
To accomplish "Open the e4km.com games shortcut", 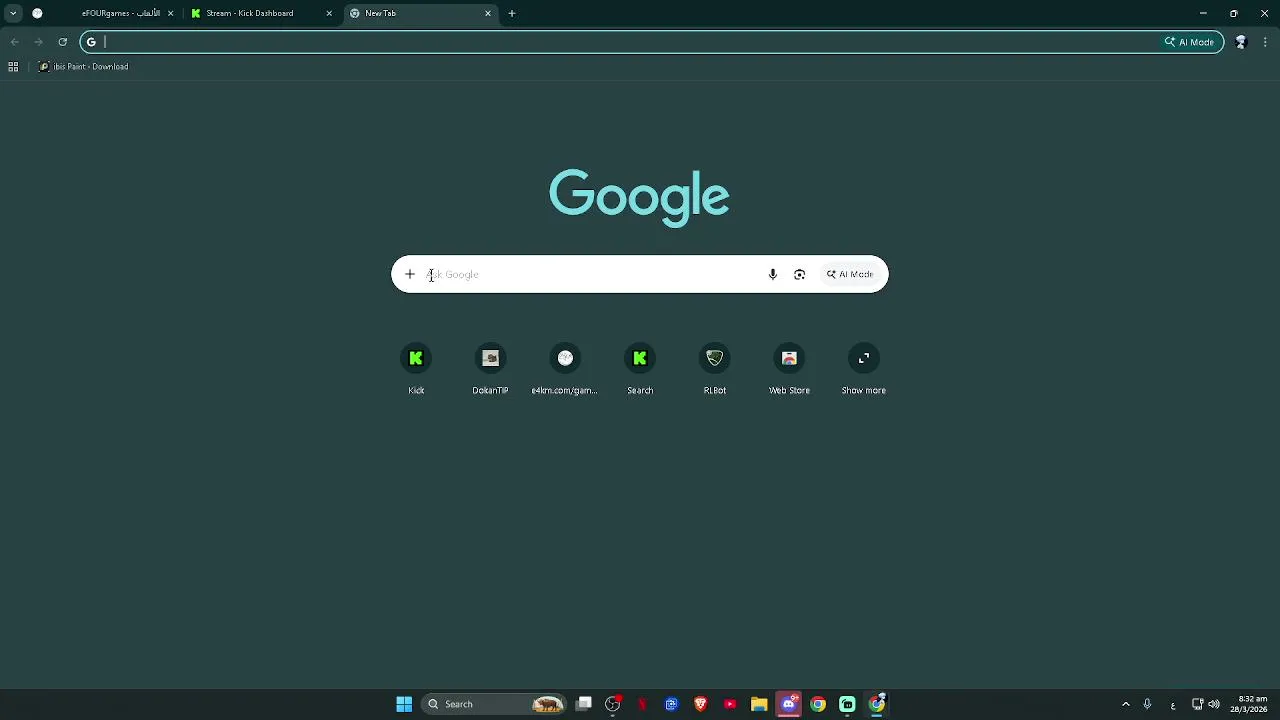I will point(565,369).
